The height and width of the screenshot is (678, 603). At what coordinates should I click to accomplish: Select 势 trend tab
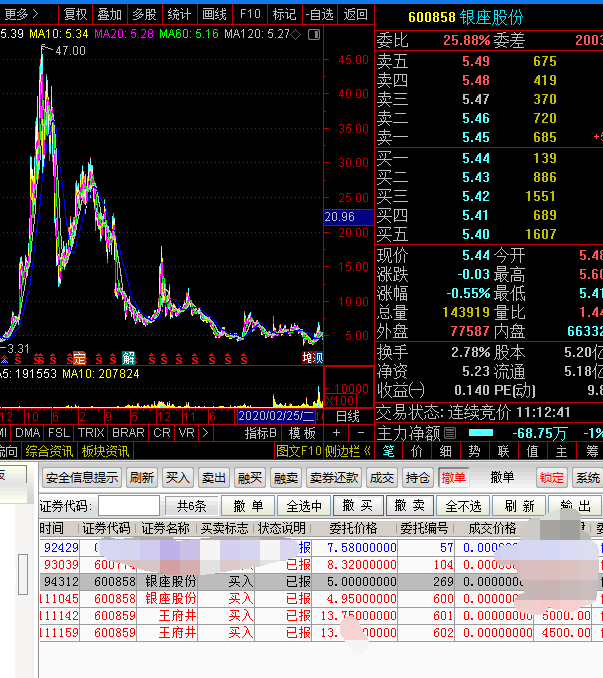474,451
